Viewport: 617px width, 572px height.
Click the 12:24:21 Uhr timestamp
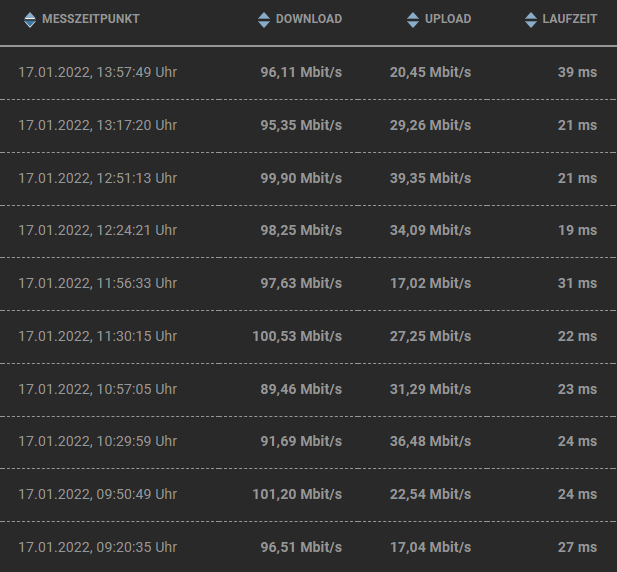tap(98, 230)
